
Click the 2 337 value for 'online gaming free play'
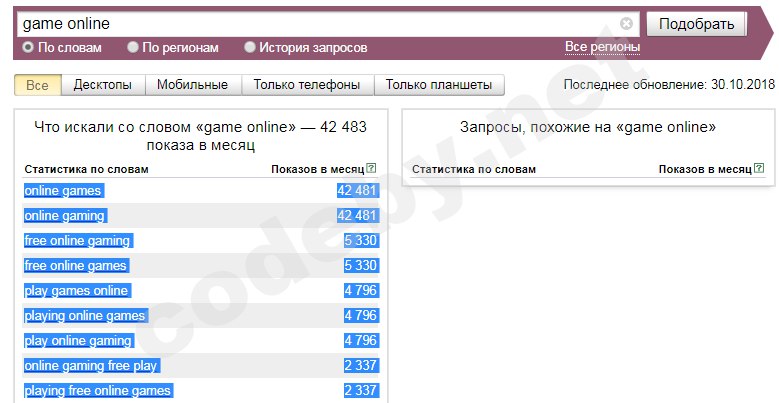[361, 365]
